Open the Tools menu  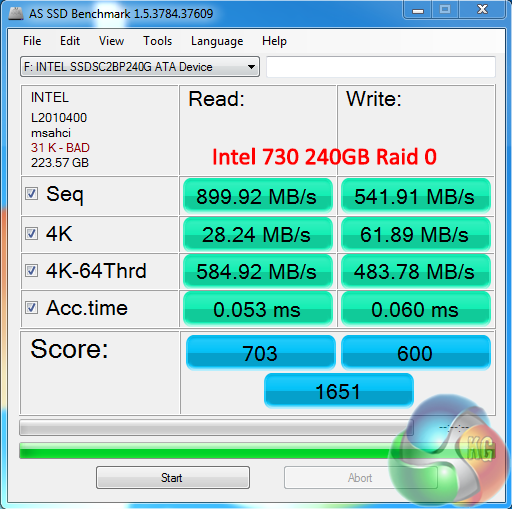pos(157,41)
